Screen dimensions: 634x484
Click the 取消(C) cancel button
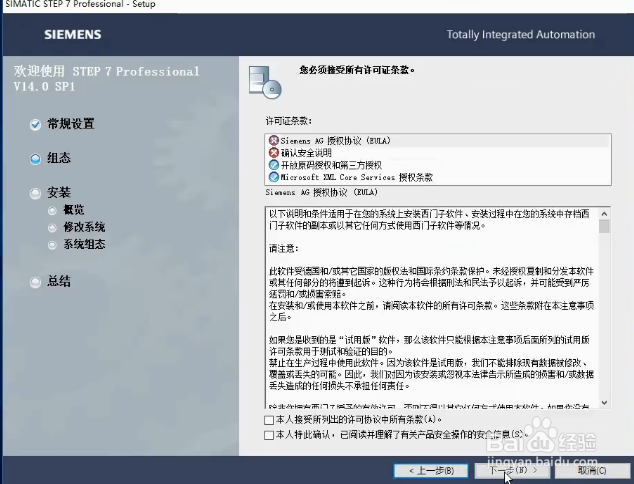(x=592, y=471)
